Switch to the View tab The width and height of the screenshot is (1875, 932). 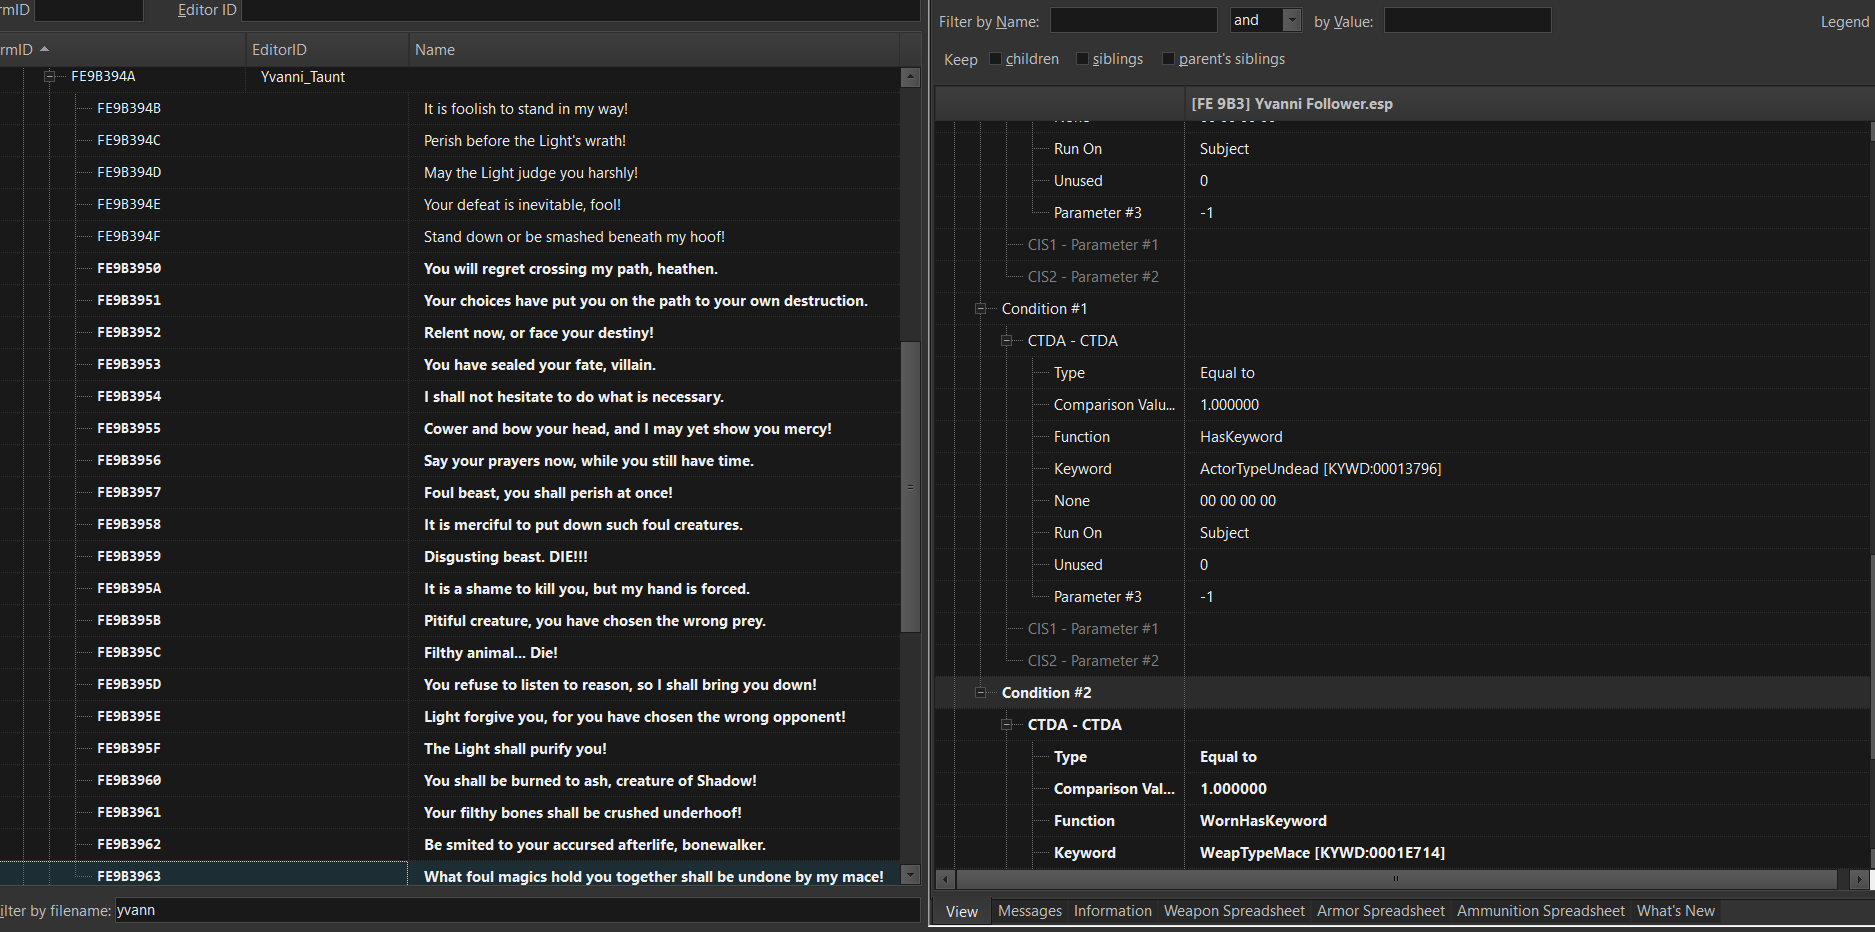[962, 911]
